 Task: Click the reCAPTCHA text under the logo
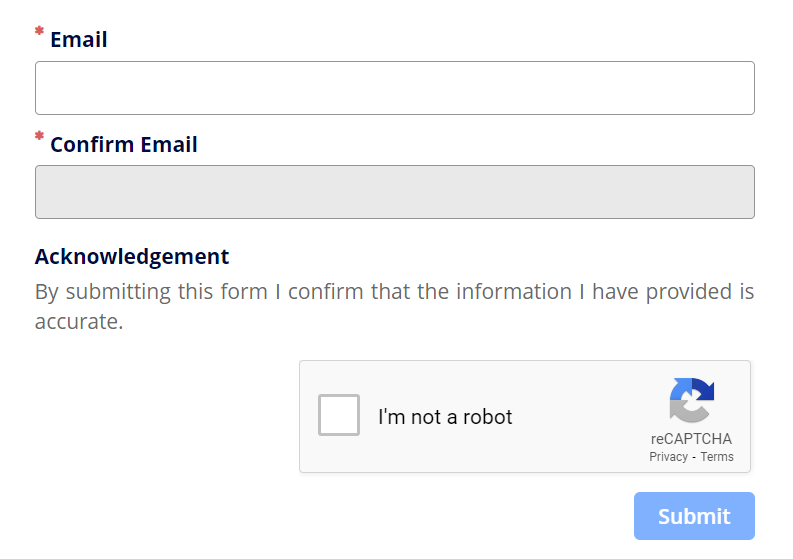[x=691, y=439]
